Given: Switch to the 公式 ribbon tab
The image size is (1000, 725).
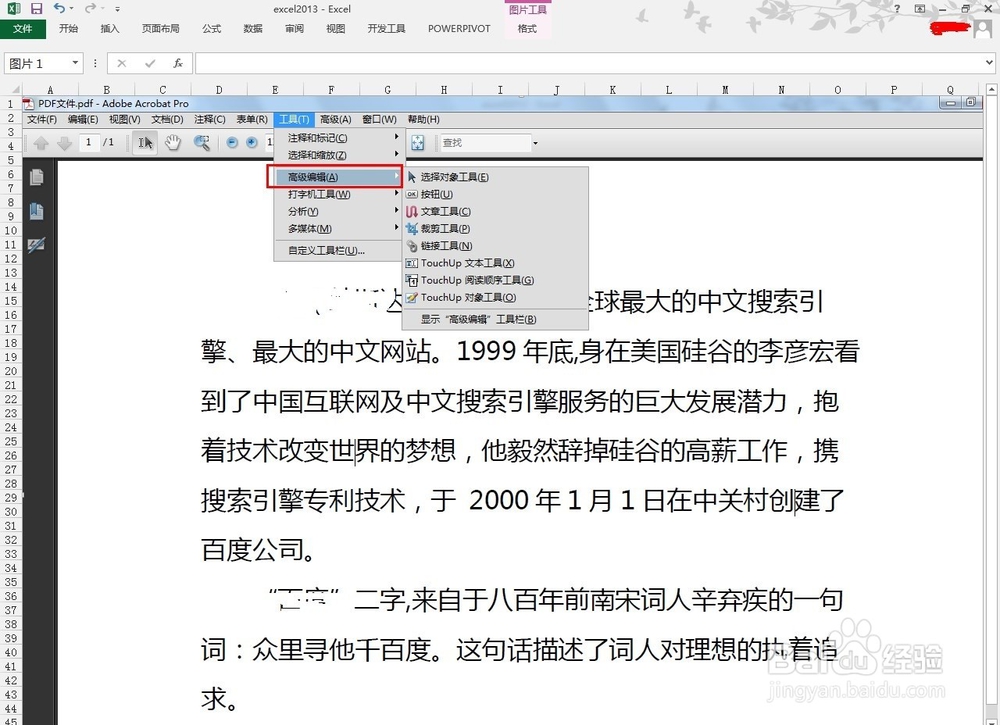Looking at the screenshot, I should 211,29.
